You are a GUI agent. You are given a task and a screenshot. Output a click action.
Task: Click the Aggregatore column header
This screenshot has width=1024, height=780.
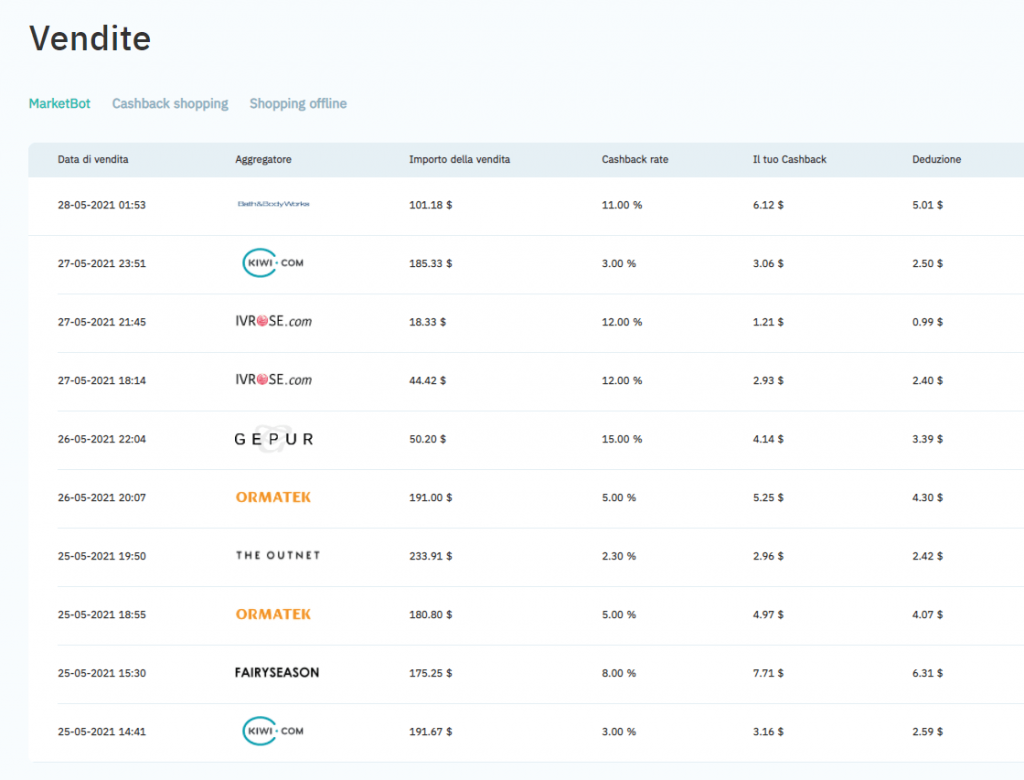pyautogui.click(x=263, y=160)
